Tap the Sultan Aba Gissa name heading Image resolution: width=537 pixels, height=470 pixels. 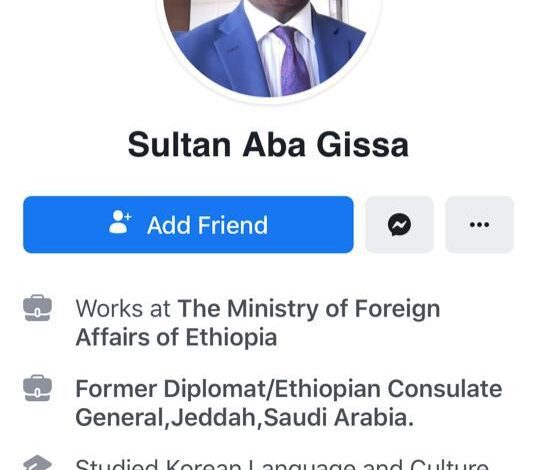tap(268, 145)
